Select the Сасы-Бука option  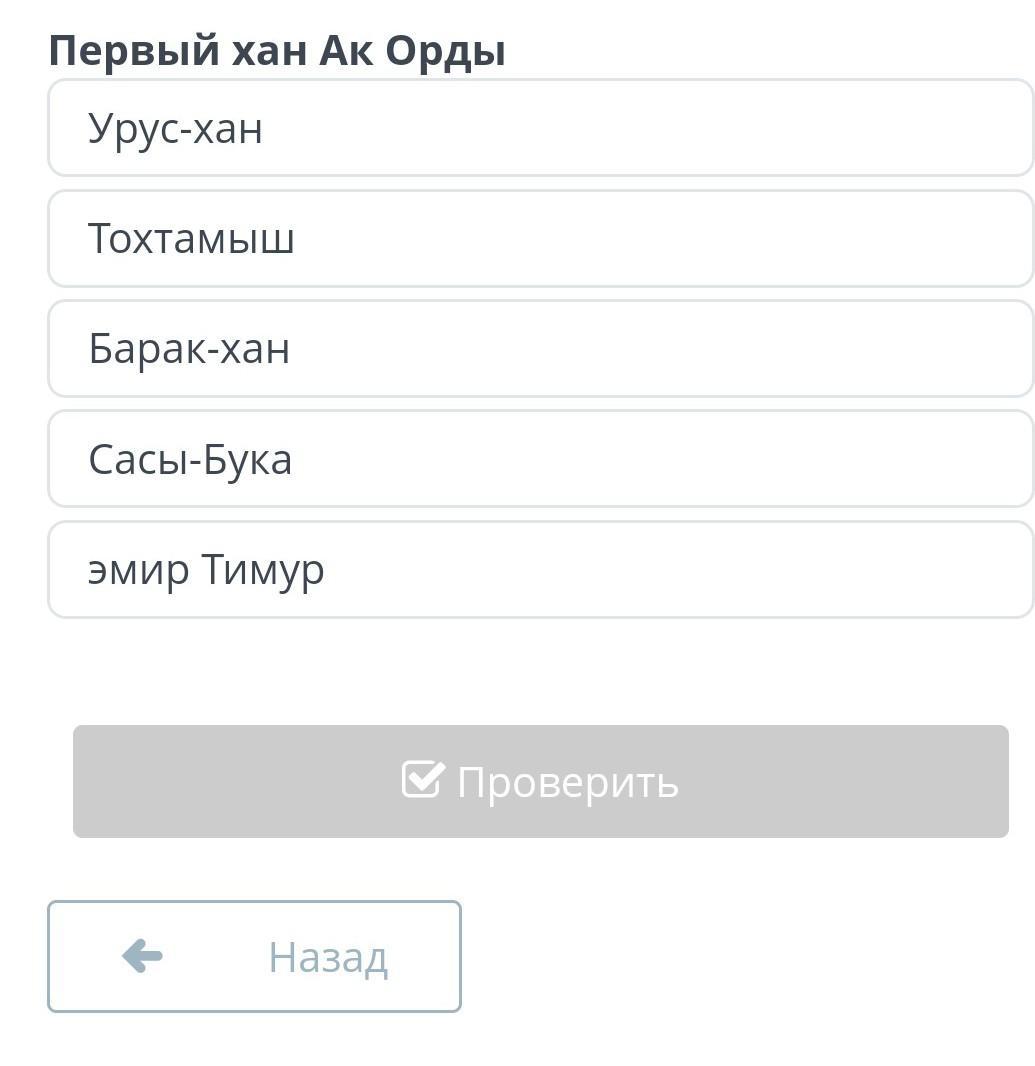[x=190, y=460]
